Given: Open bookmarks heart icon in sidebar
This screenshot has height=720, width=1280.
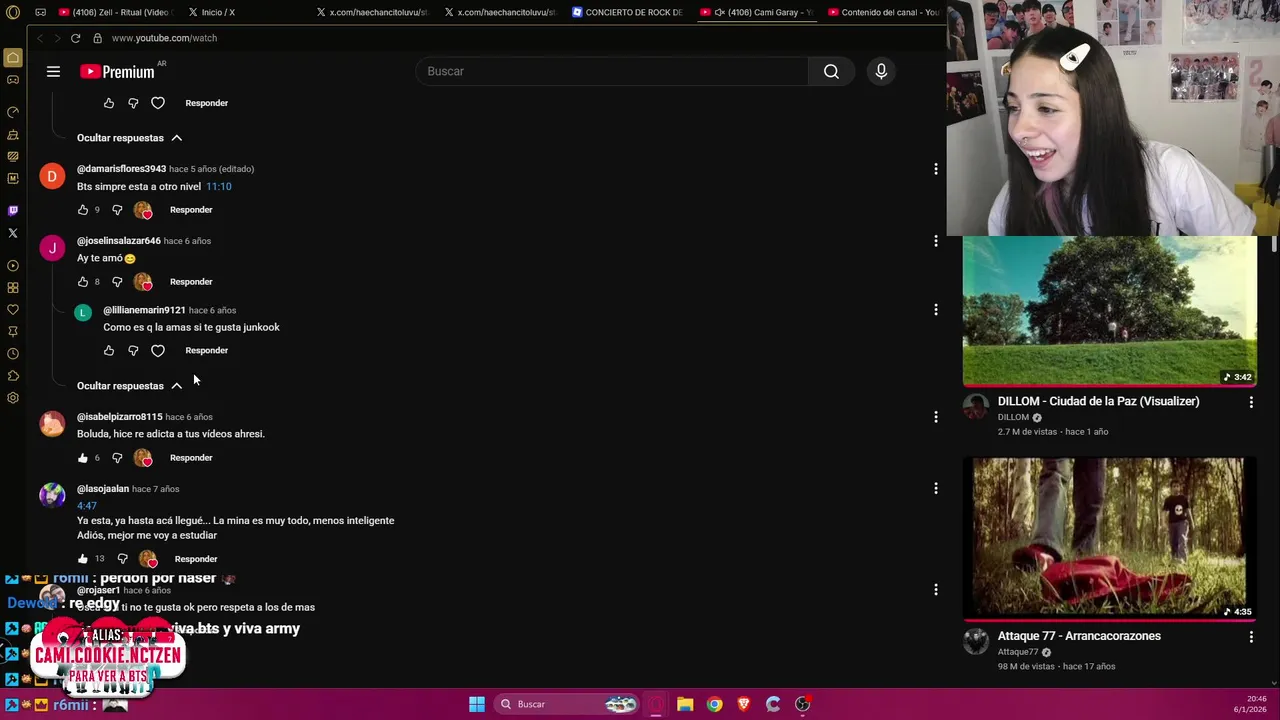Looking at the screenshot, I should point(13,310).
